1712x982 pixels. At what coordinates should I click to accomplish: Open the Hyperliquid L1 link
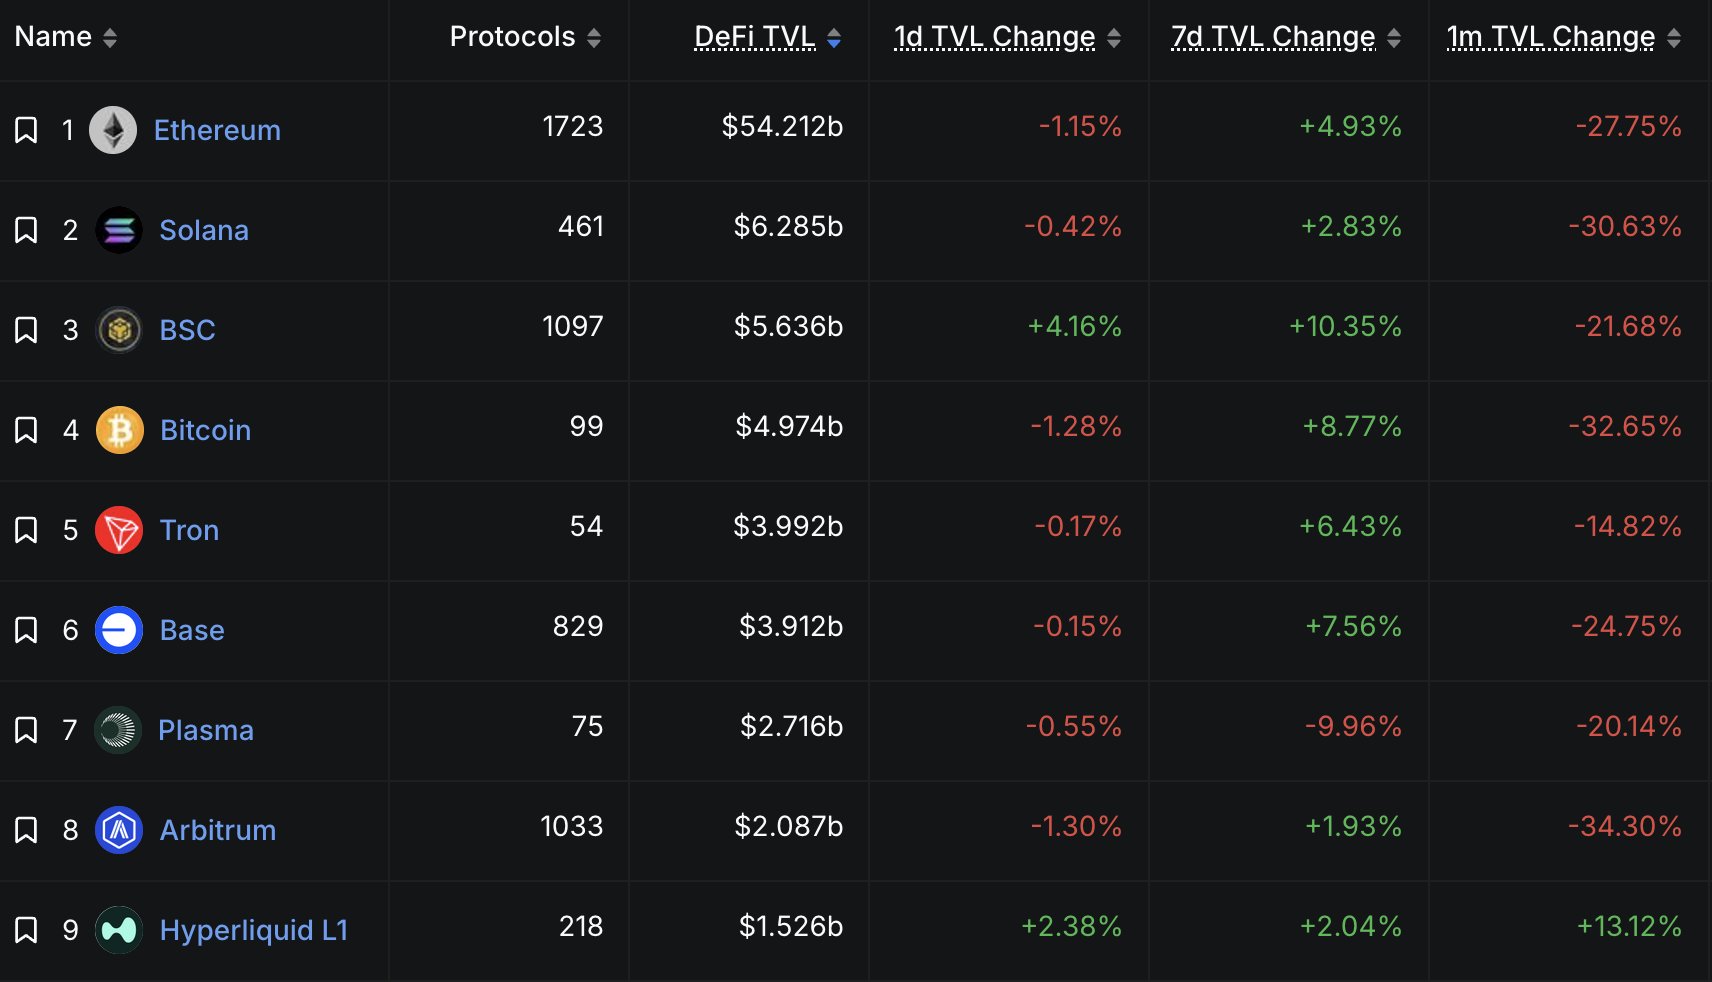pyautogui.click(x=254, y=930)
